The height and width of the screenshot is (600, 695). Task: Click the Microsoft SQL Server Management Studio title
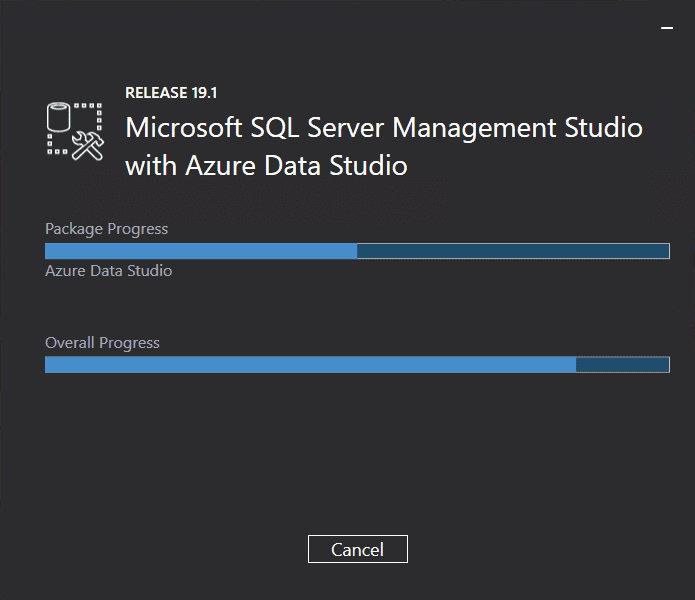(384, 128)
